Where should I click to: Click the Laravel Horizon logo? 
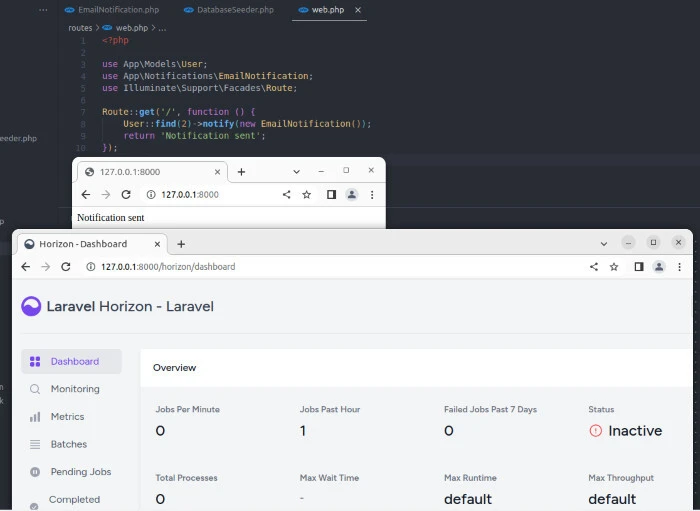(x=32, y=306)
